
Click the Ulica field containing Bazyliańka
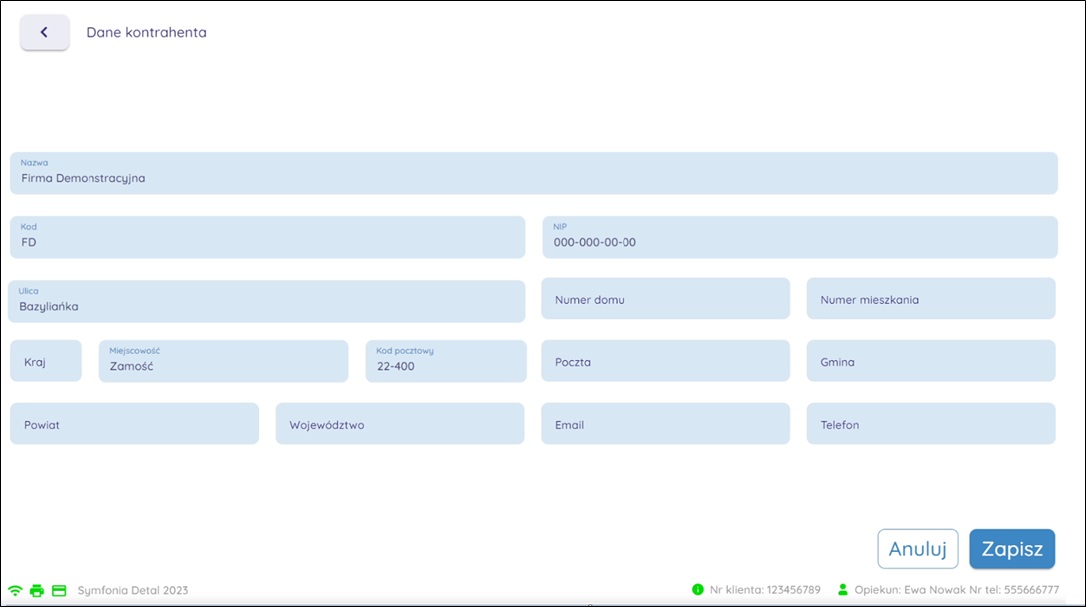pyautogui.click(x=266, y=301)
